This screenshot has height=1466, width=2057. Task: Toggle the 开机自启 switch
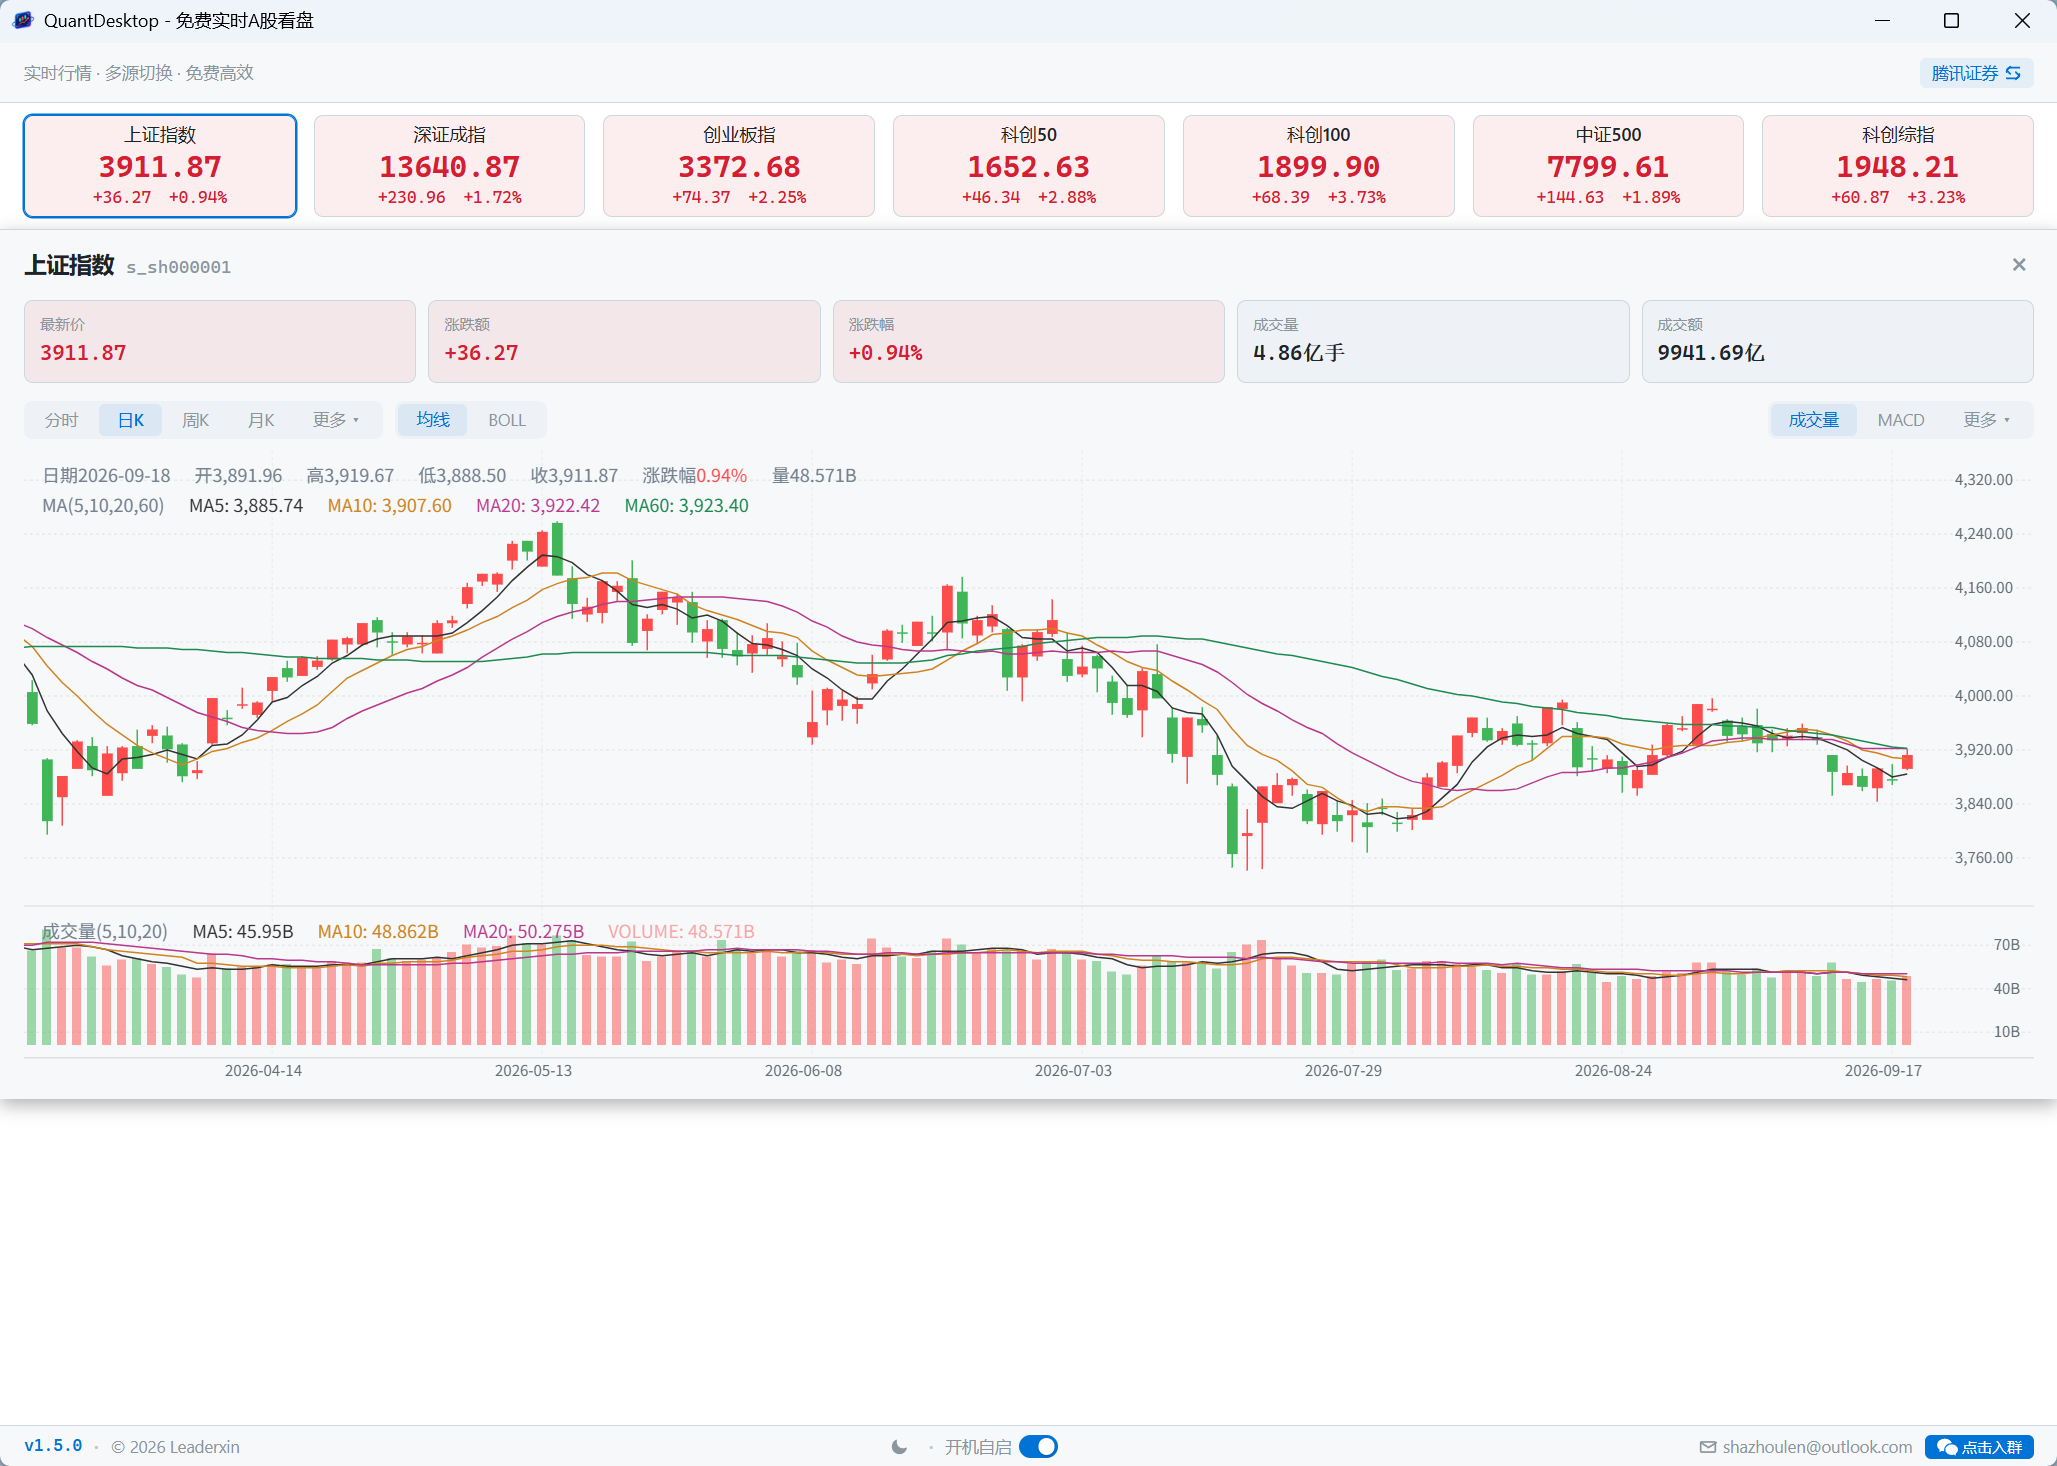1039,1447
